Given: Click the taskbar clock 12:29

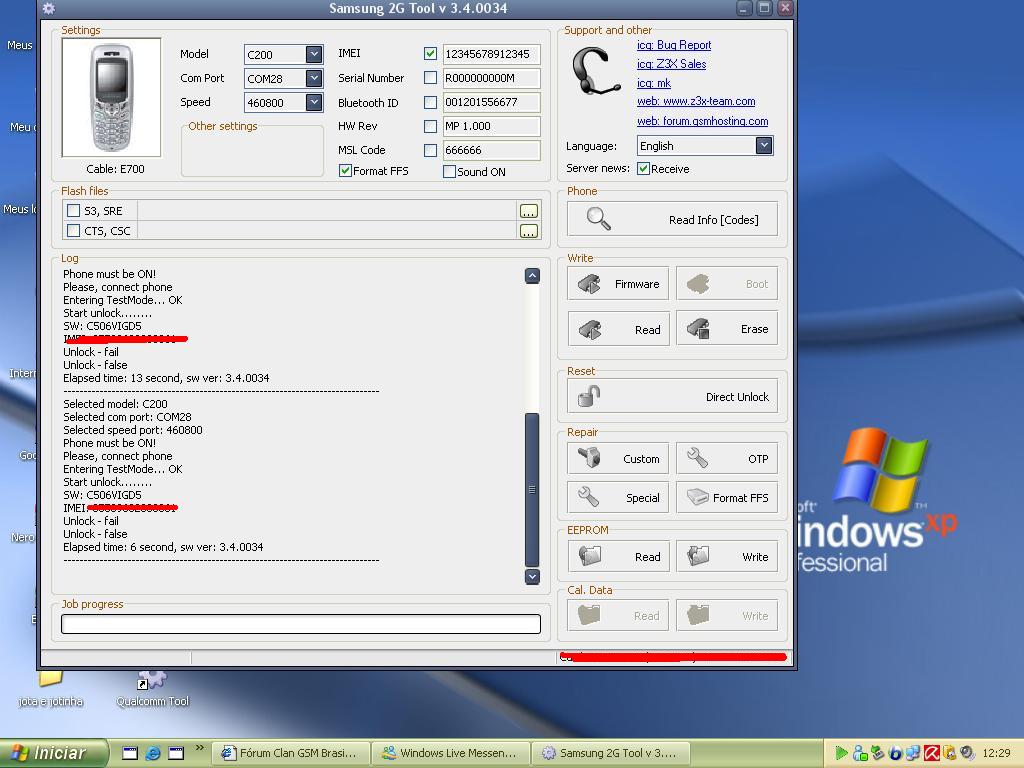Looking at the screenshot, I should click(996, 753).
